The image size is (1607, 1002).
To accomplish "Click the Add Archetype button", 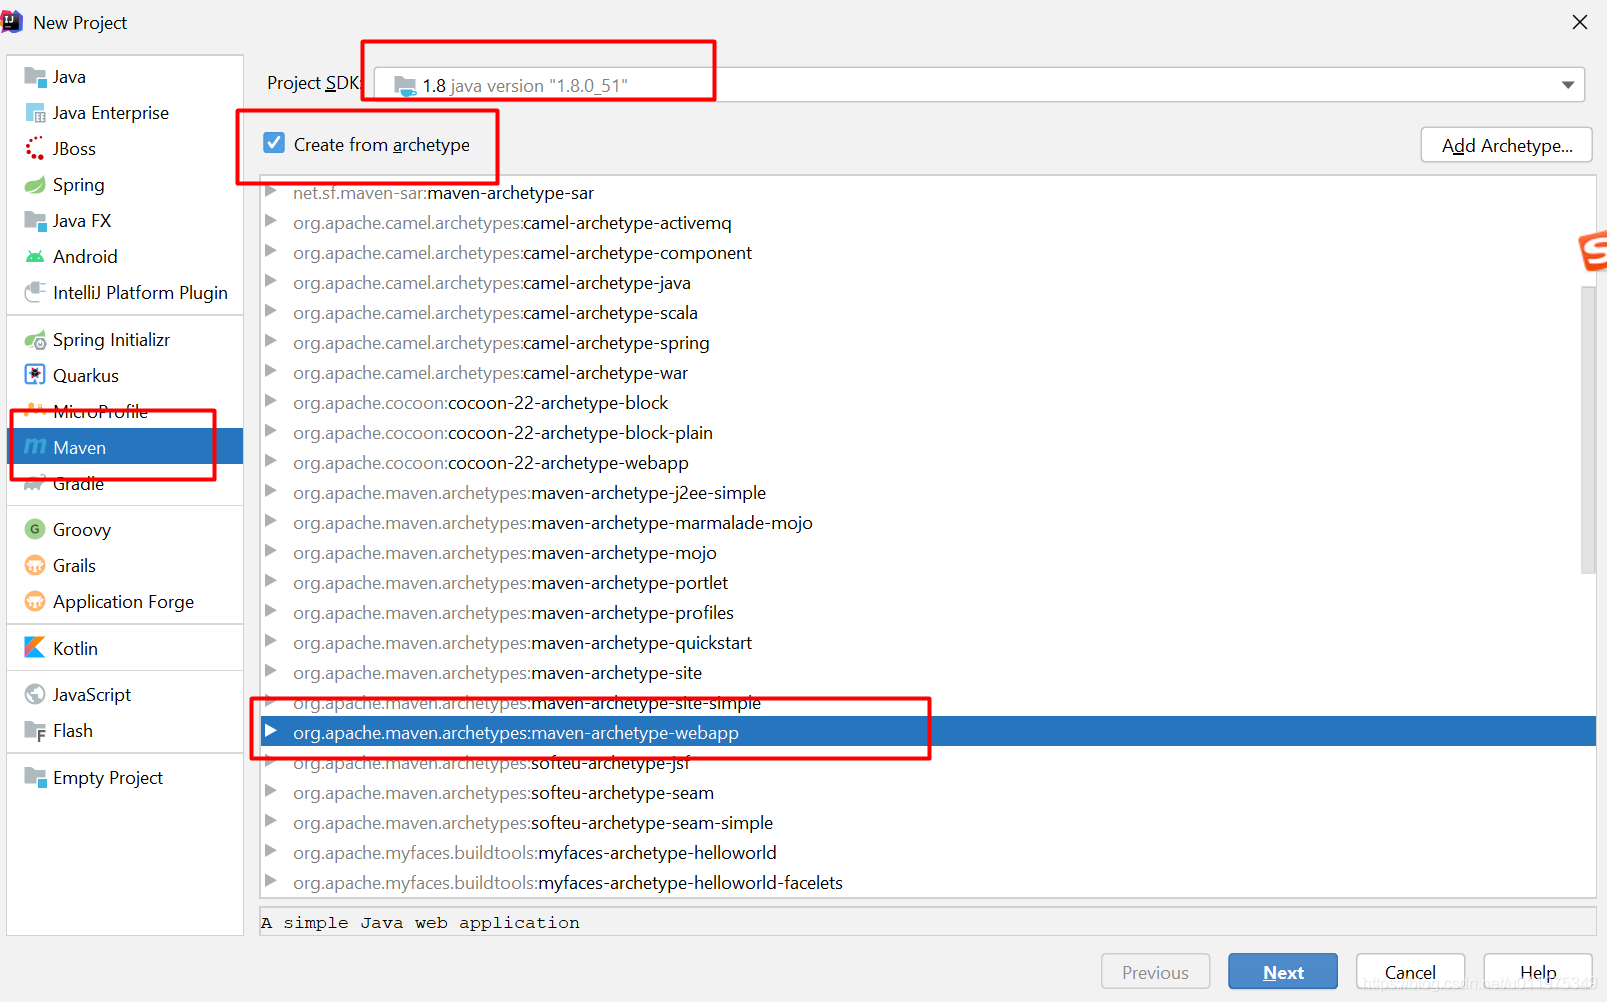I will pyautogui.click(x=1506, y=145).
